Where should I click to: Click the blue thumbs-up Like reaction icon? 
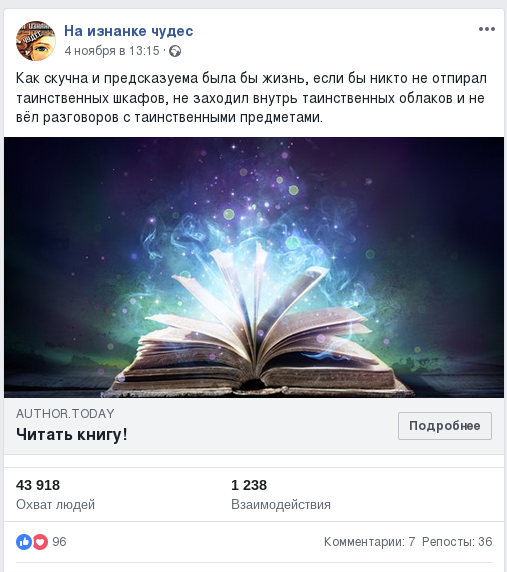point(24,542)
